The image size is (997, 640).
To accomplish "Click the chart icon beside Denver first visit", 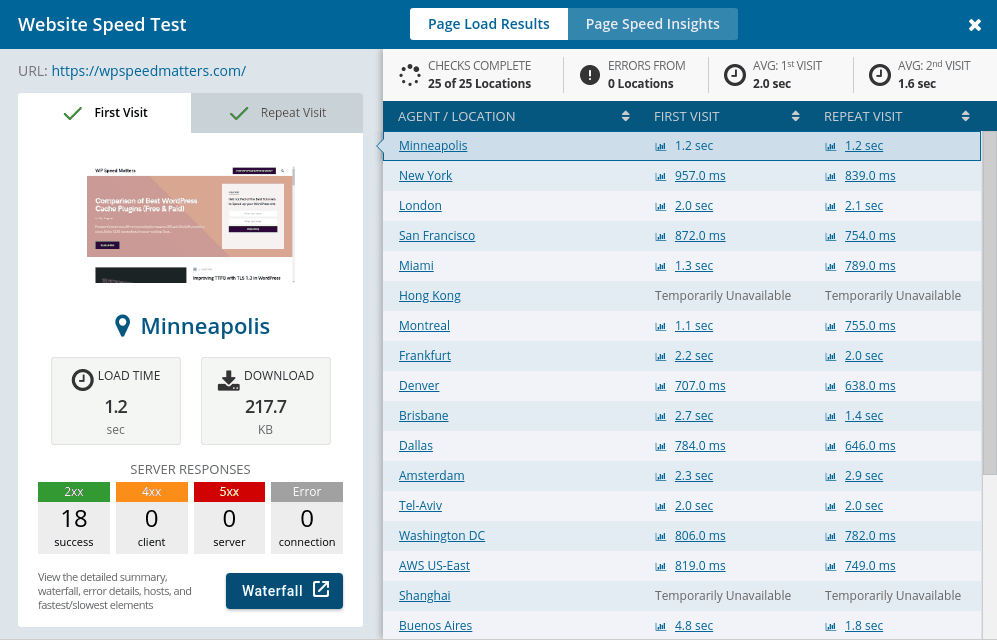I will click(661, 386).
